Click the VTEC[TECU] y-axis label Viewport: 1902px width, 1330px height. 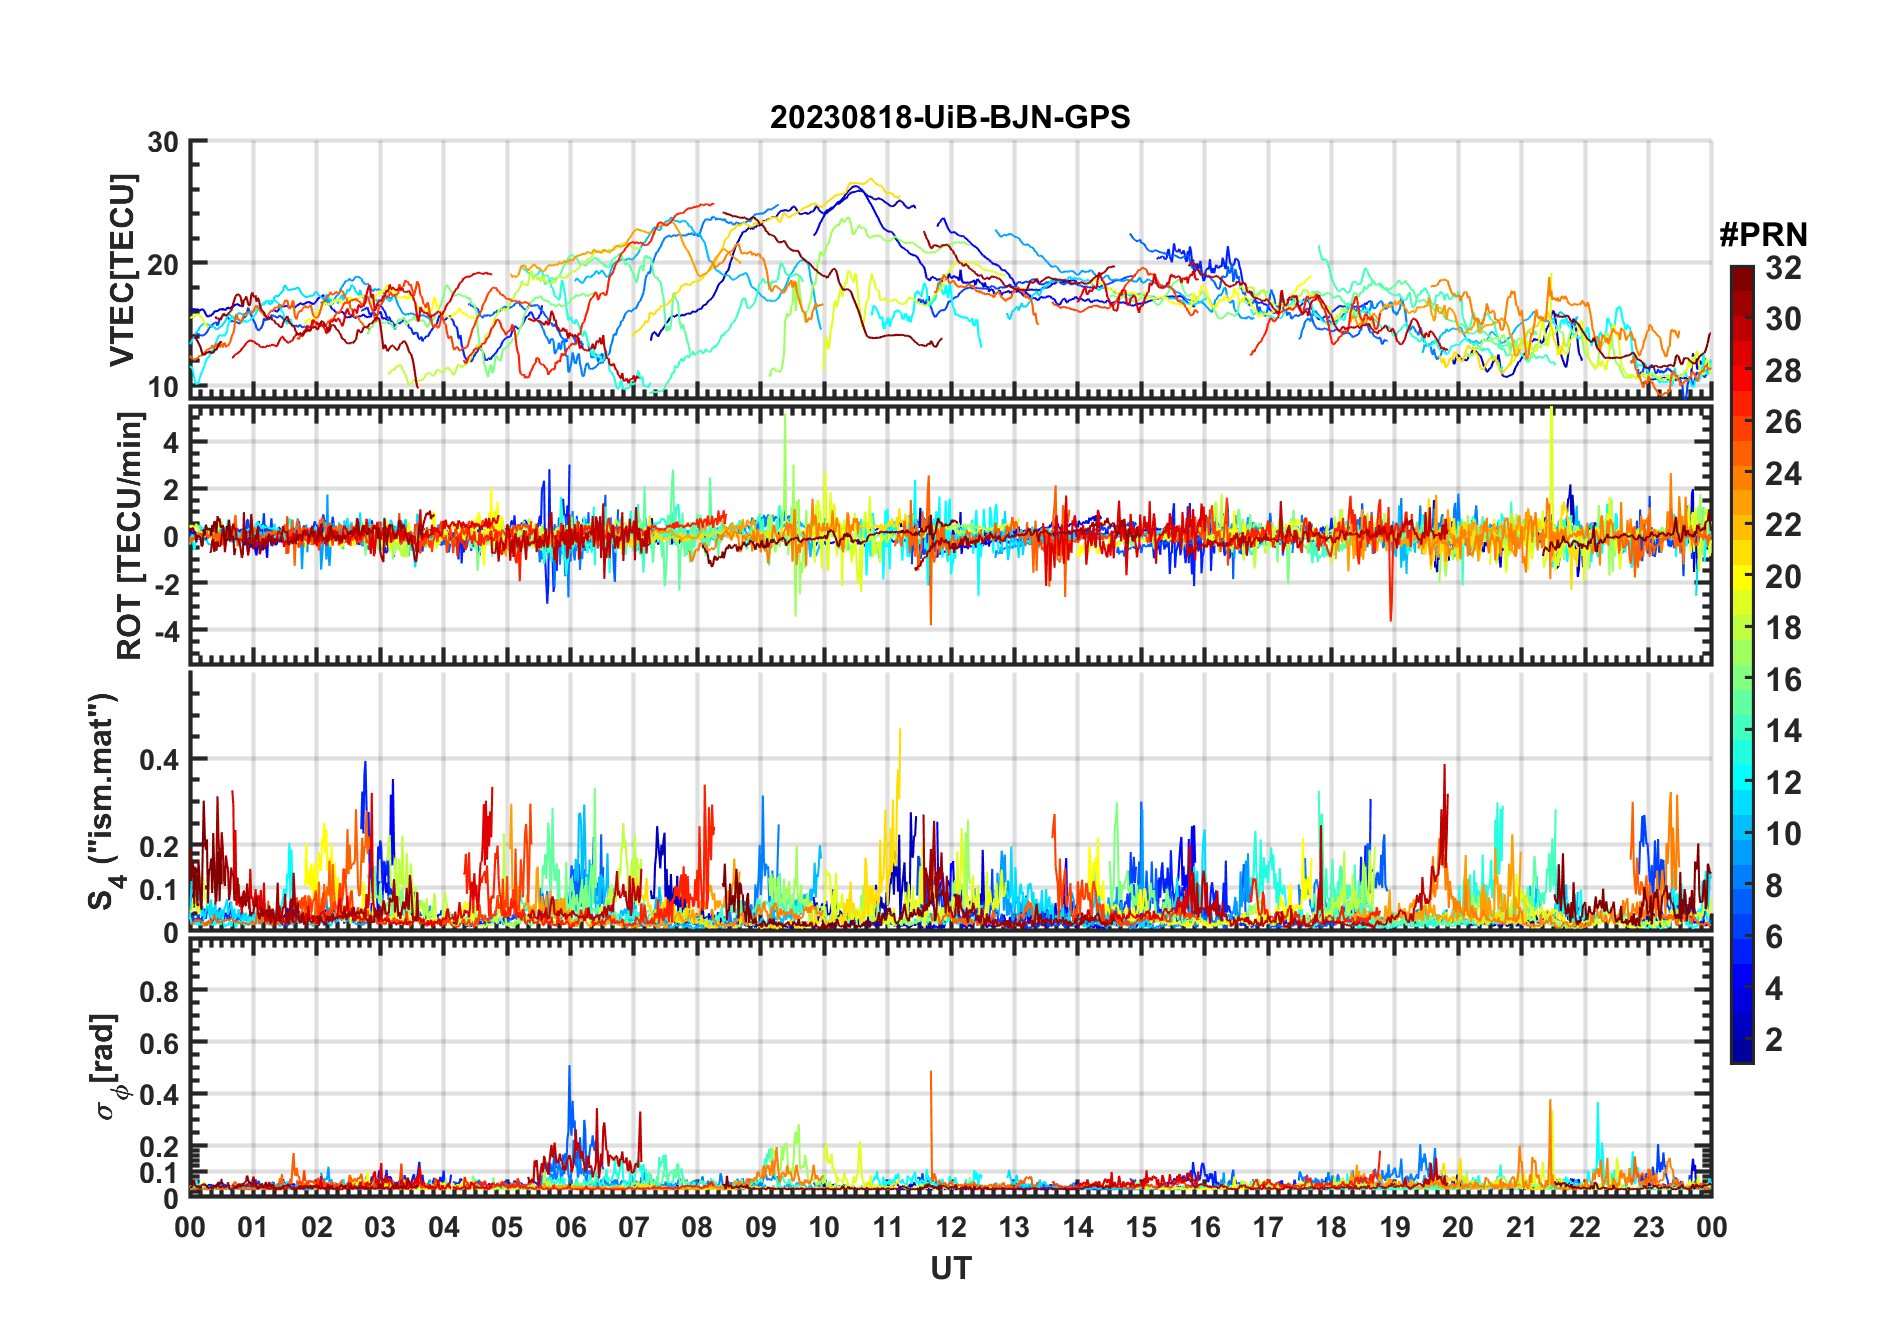tap(122, 270)
